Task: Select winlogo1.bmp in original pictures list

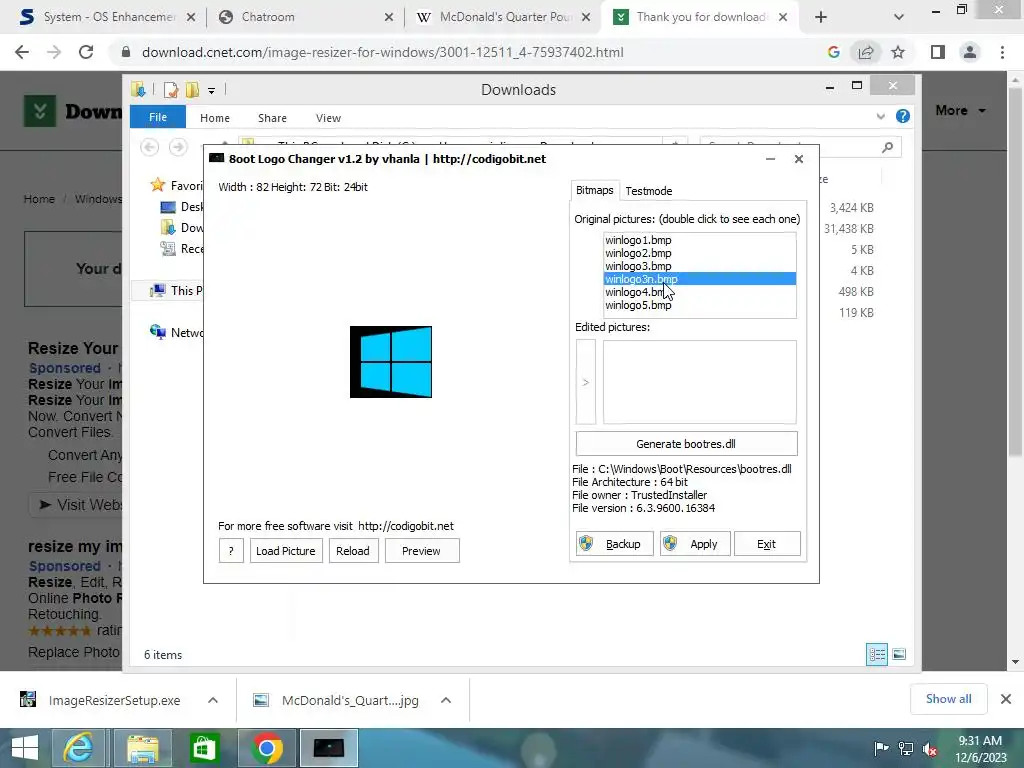Action: 638,240
